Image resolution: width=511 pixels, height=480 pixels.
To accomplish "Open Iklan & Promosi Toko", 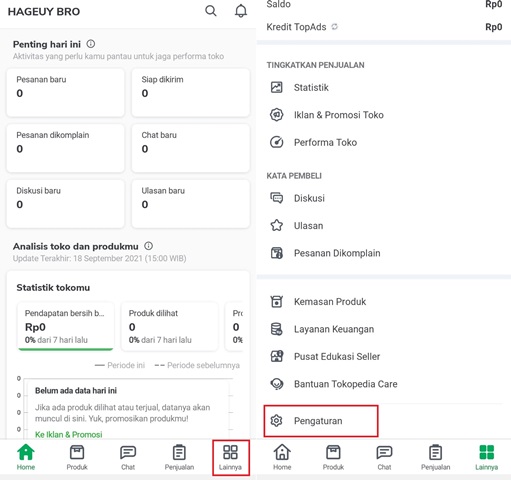I will click(x=383, y=115).
